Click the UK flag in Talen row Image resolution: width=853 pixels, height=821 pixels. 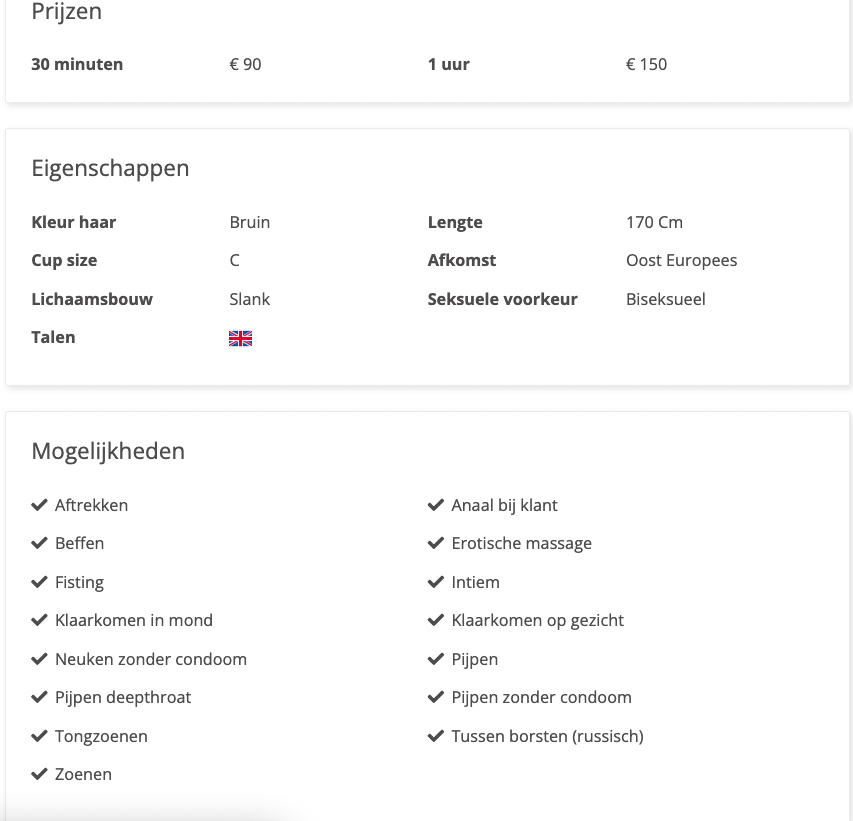(240, 338)
